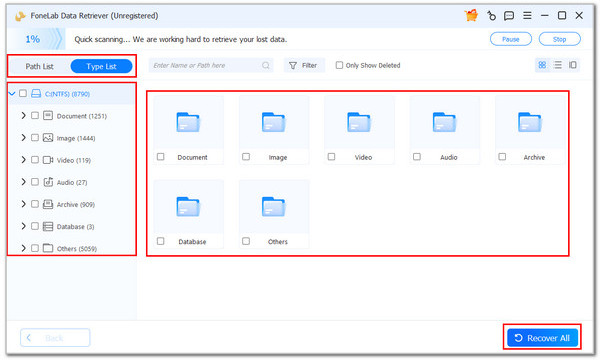Click the Image folder thumbnail

click(x=274, y=122)
